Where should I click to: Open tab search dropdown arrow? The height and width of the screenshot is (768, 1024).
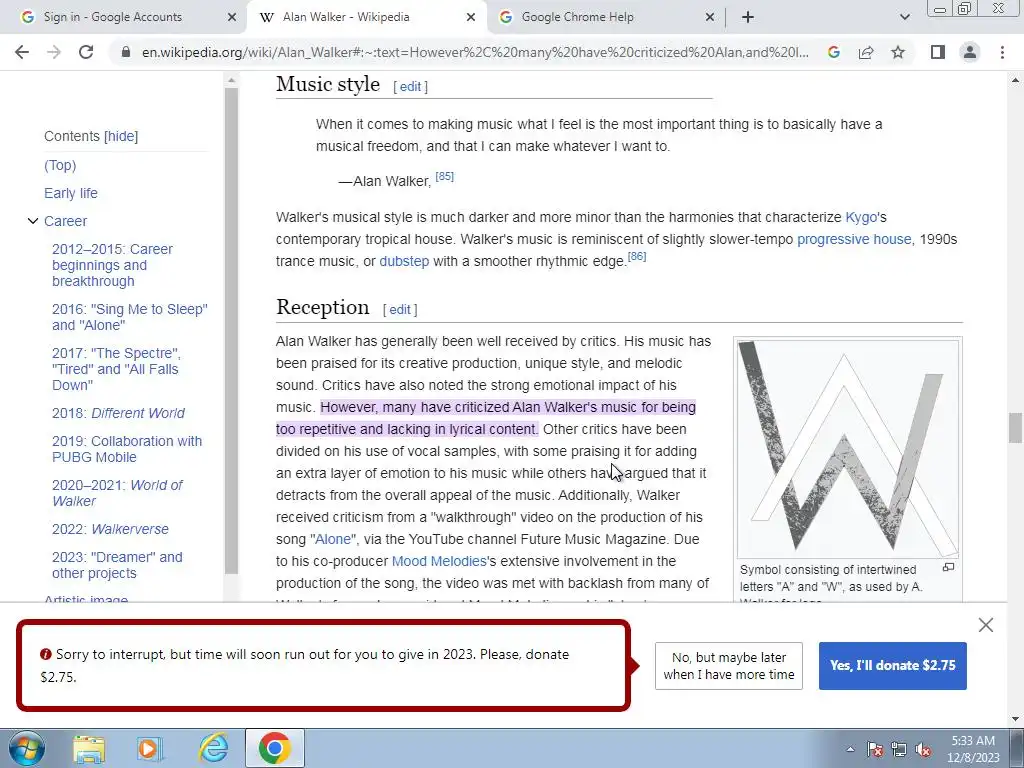pos(904,17)
